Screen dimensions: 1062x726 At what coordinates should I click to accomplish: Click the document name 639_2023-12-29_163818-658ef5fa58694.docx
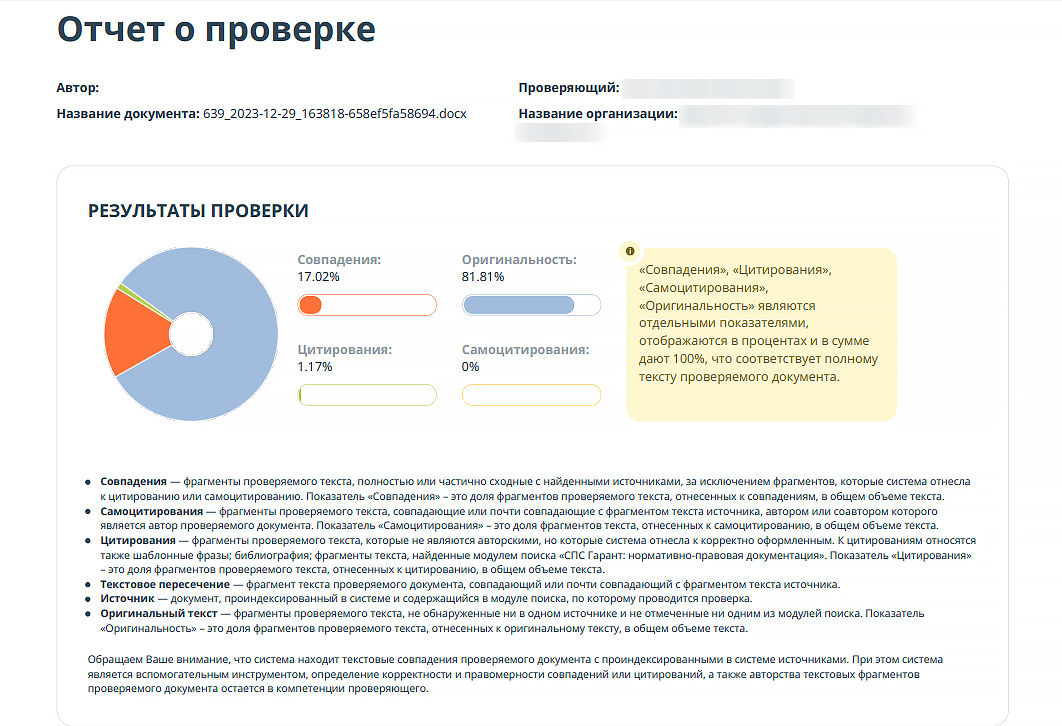click(335, 114)
